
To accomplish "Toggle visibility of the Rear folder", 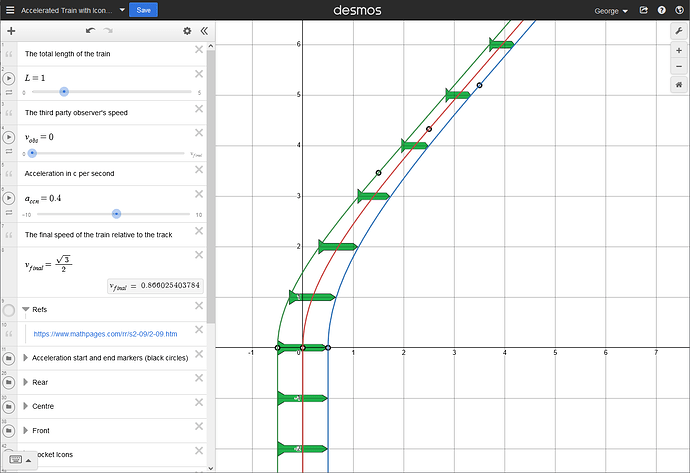I will click(x=8, y=383).
